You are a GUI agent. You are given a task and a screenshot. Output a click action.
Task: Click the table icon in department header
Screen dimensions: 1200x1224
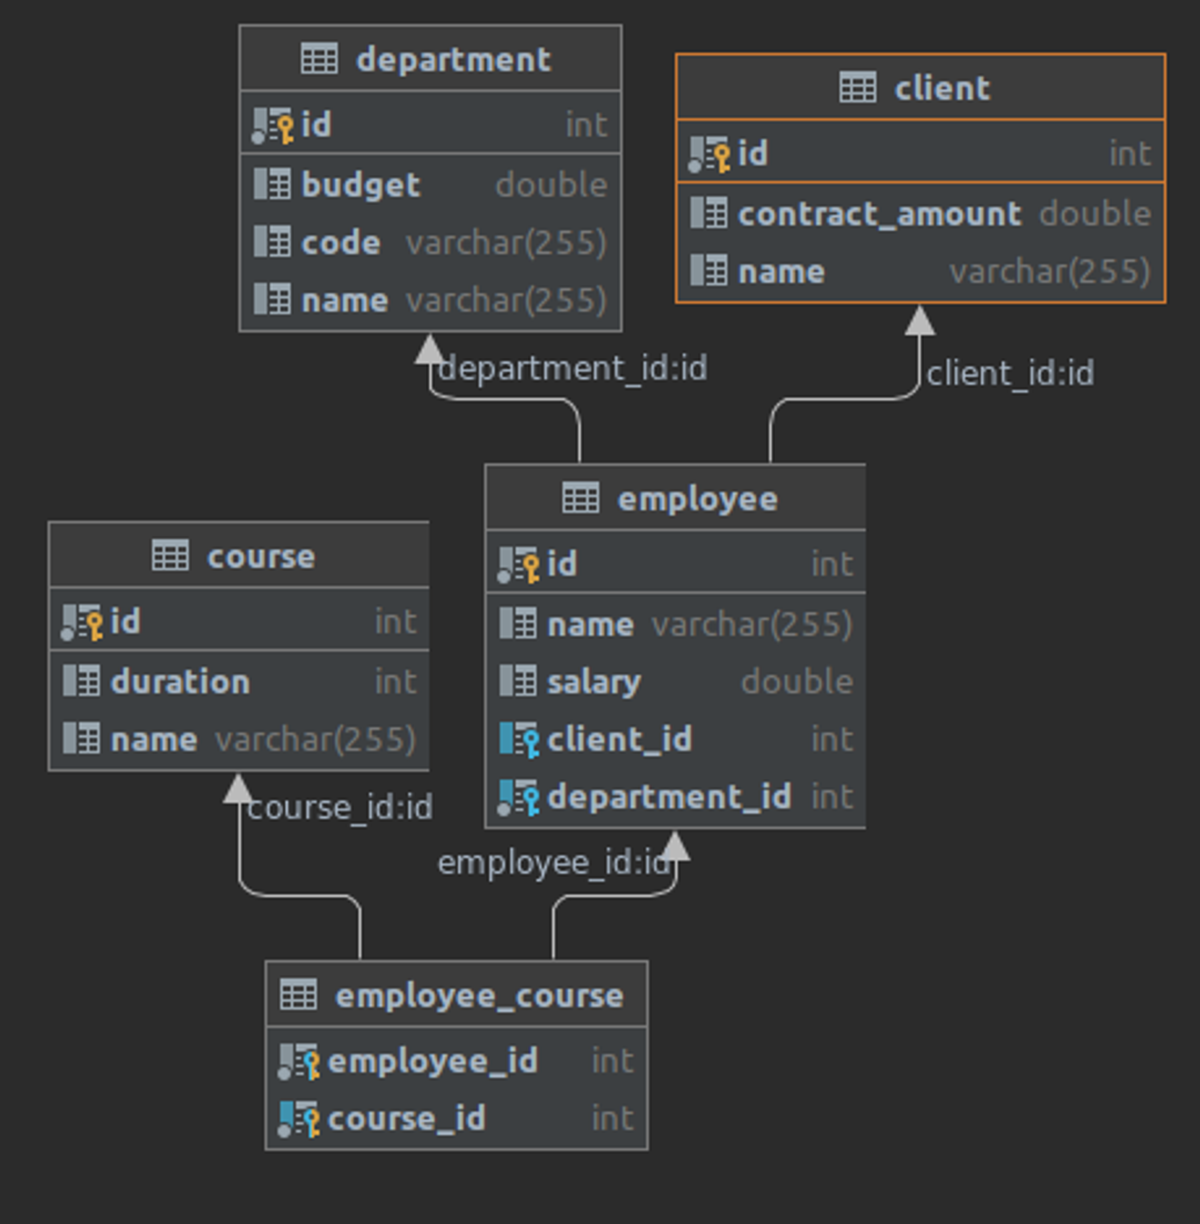tap(319, 59)
